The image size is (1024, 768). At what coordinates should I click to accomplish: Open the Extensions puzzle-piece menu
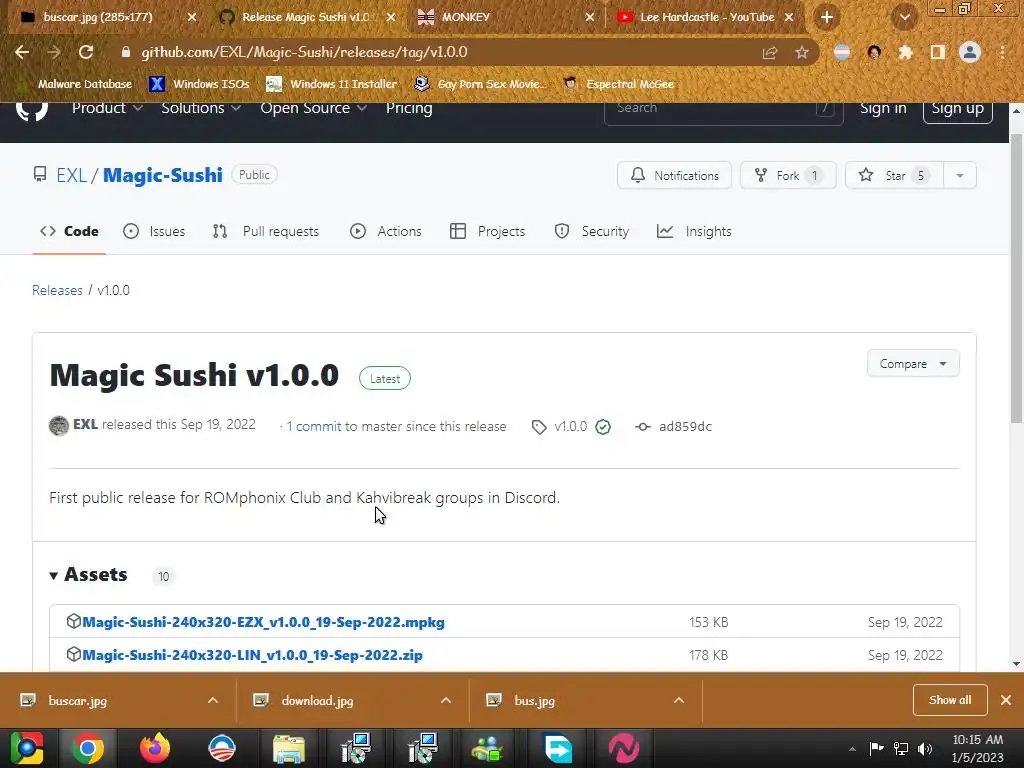pyautogui.click(x=905, y=52)
